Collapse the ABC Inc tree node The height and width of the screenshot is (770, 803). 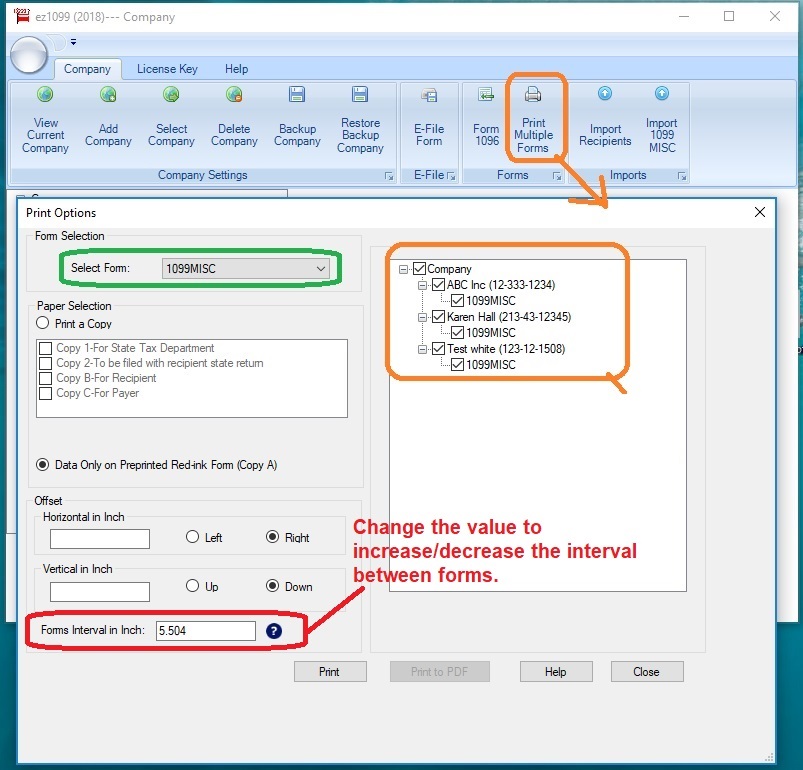pyautogui.click(x=424, y=285)
